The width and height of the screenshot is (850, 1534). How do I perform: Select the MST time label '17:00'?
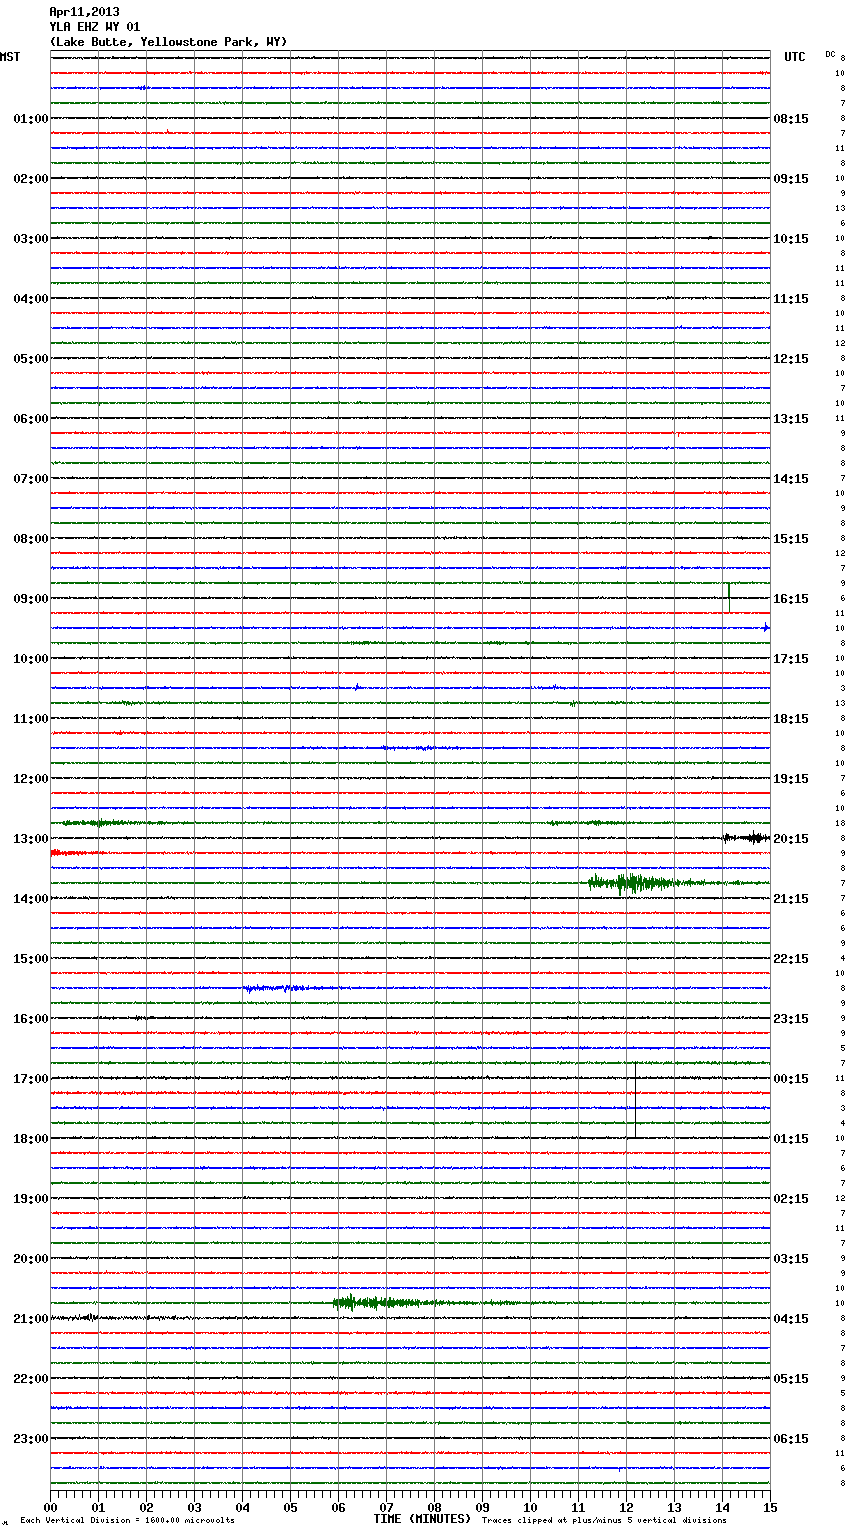[x=31, y=1079]
